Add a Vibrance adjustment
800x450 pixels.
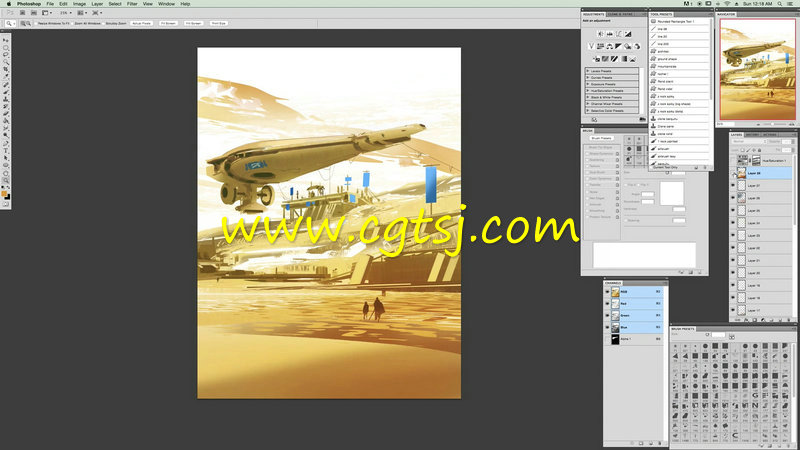click(591, 46)
